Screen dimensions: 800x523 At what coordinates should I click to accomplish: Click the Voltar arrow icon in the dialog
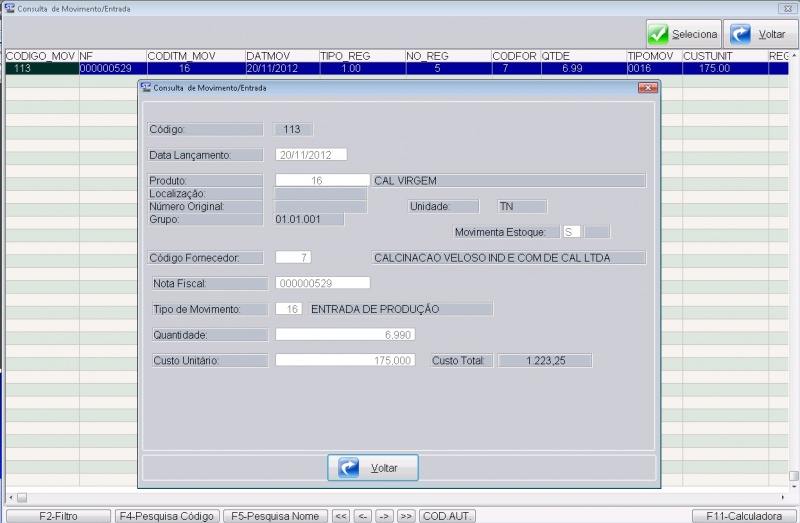tap(350, 467)
